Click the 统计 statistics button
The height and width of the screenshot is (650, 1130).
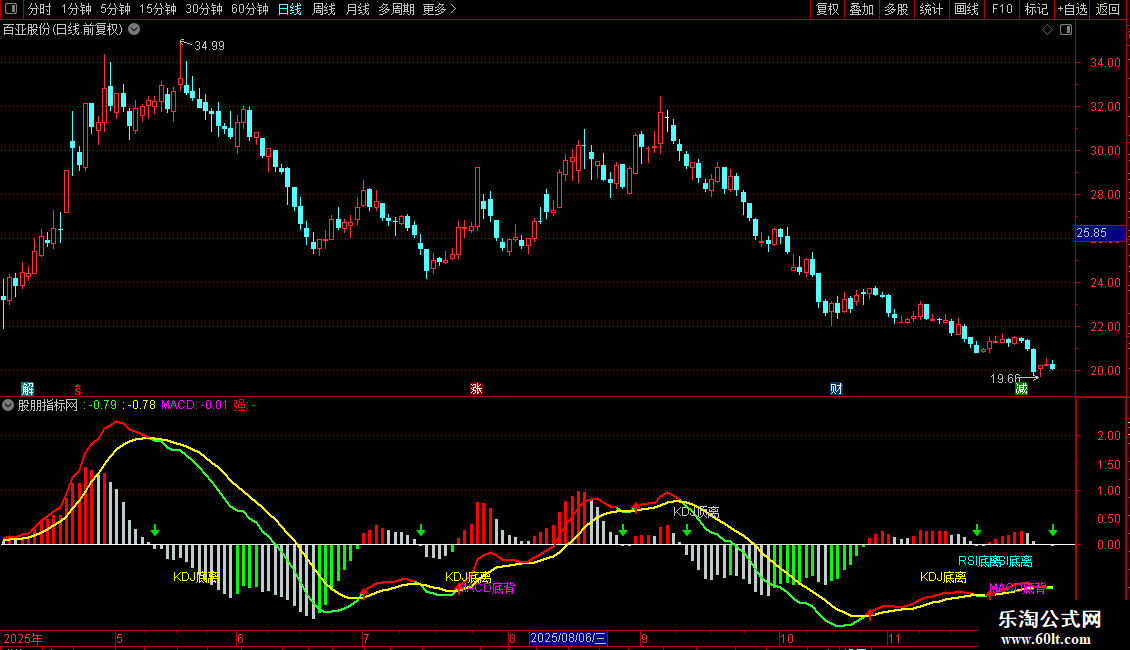click(x=930, y=9)
